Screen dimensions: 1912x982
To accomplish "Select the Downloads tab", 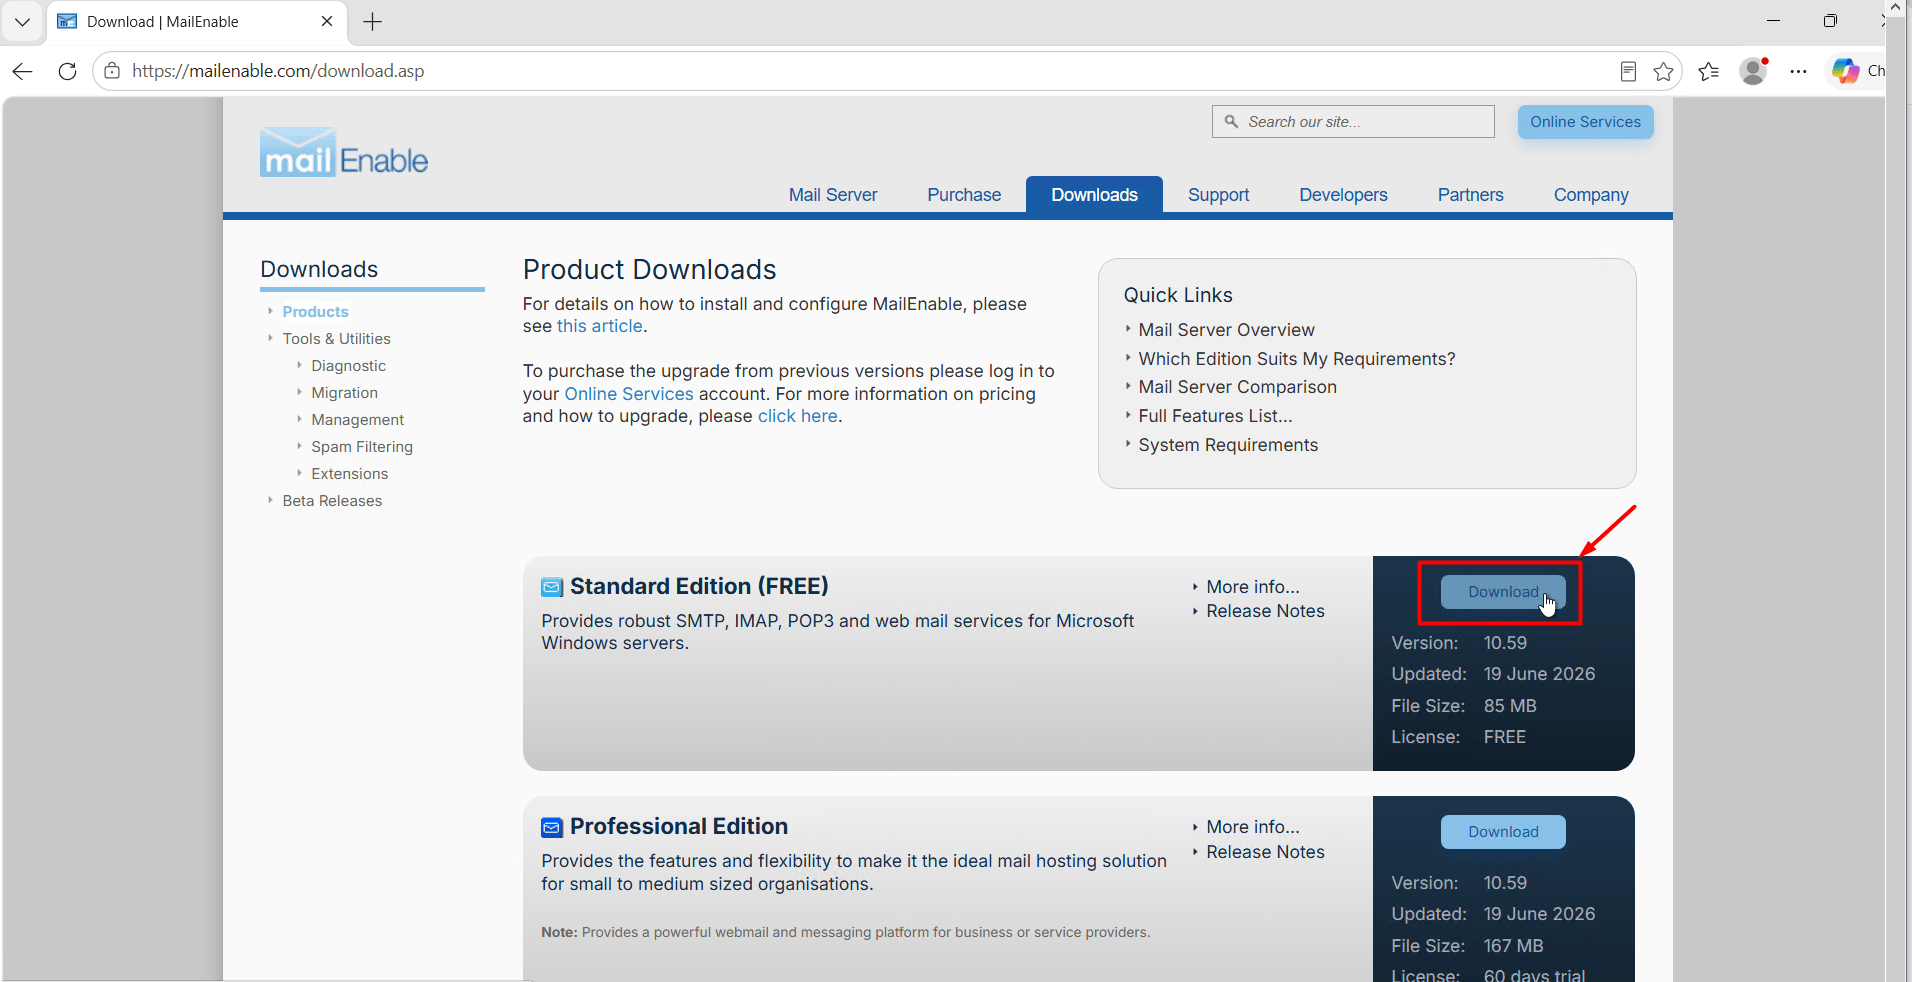I will coord(1094,195).
